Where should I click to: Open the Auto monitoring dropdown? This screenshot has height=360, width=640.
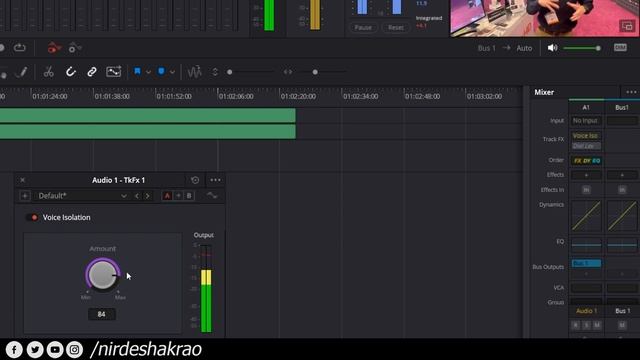[x=524, y=48]
